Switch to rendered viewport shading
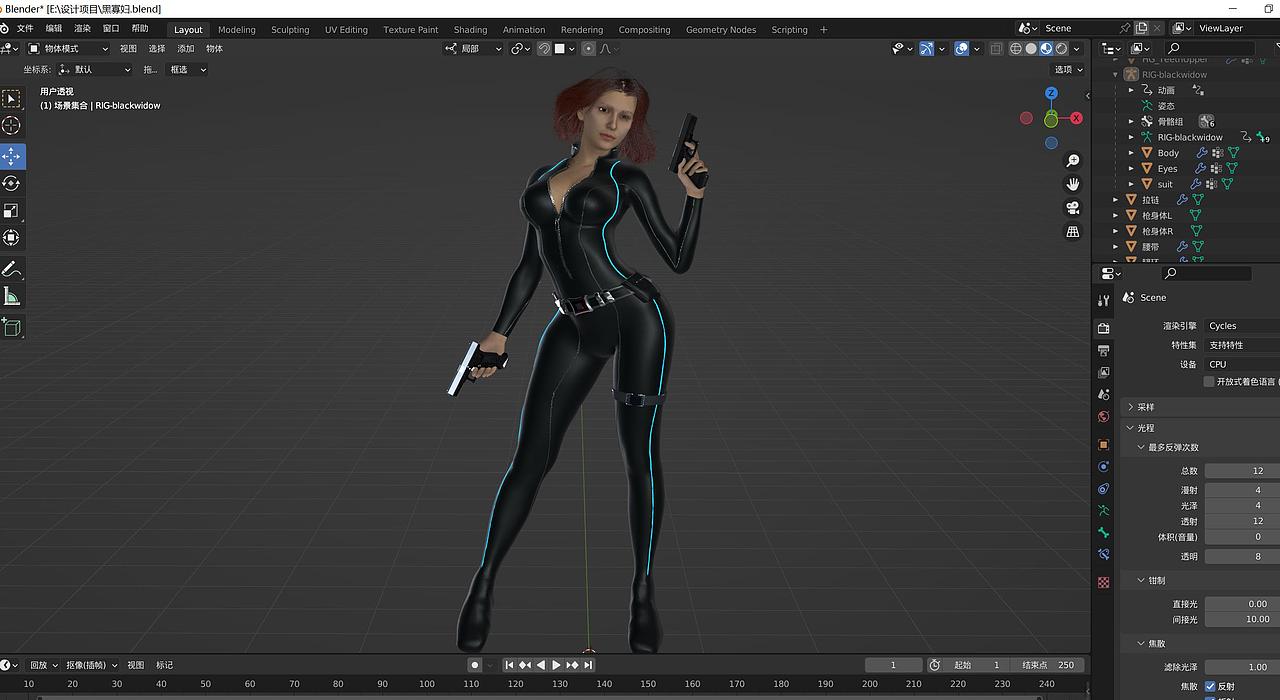This screenshot has height=700, width=1280. pos(1061,48)
